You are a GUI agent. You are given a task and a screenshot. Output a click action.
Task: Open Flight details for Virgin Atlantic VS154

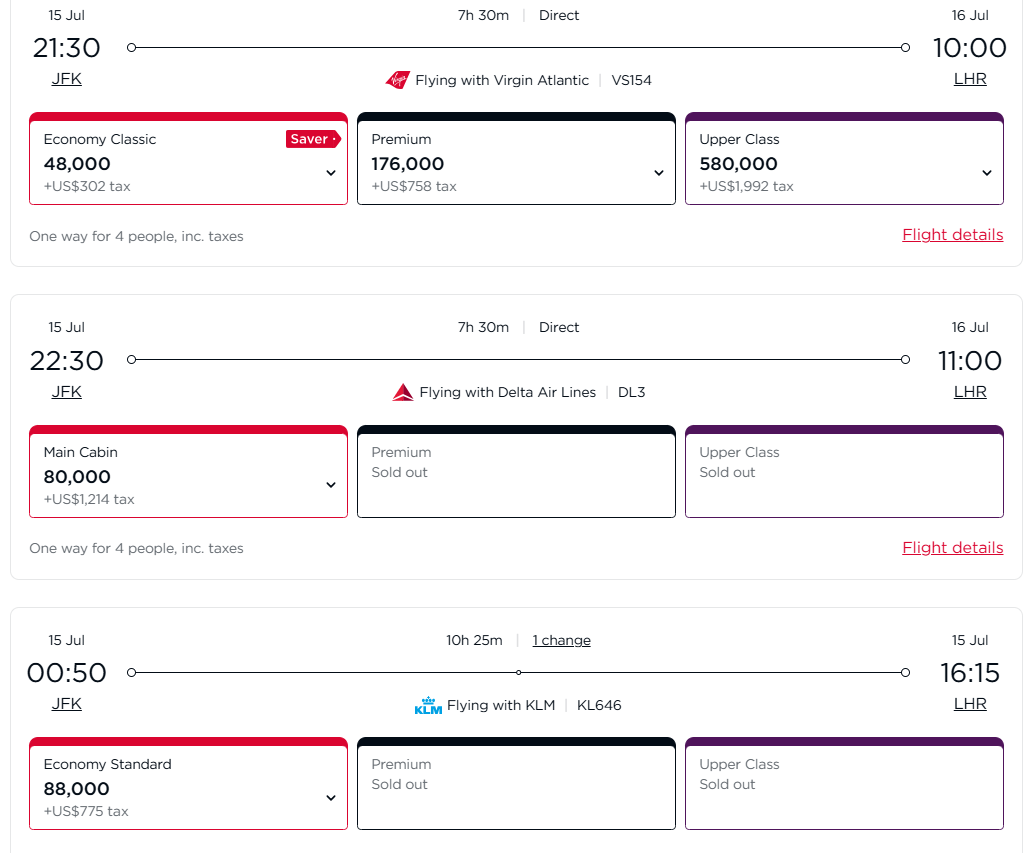click(x=952, y=235)
